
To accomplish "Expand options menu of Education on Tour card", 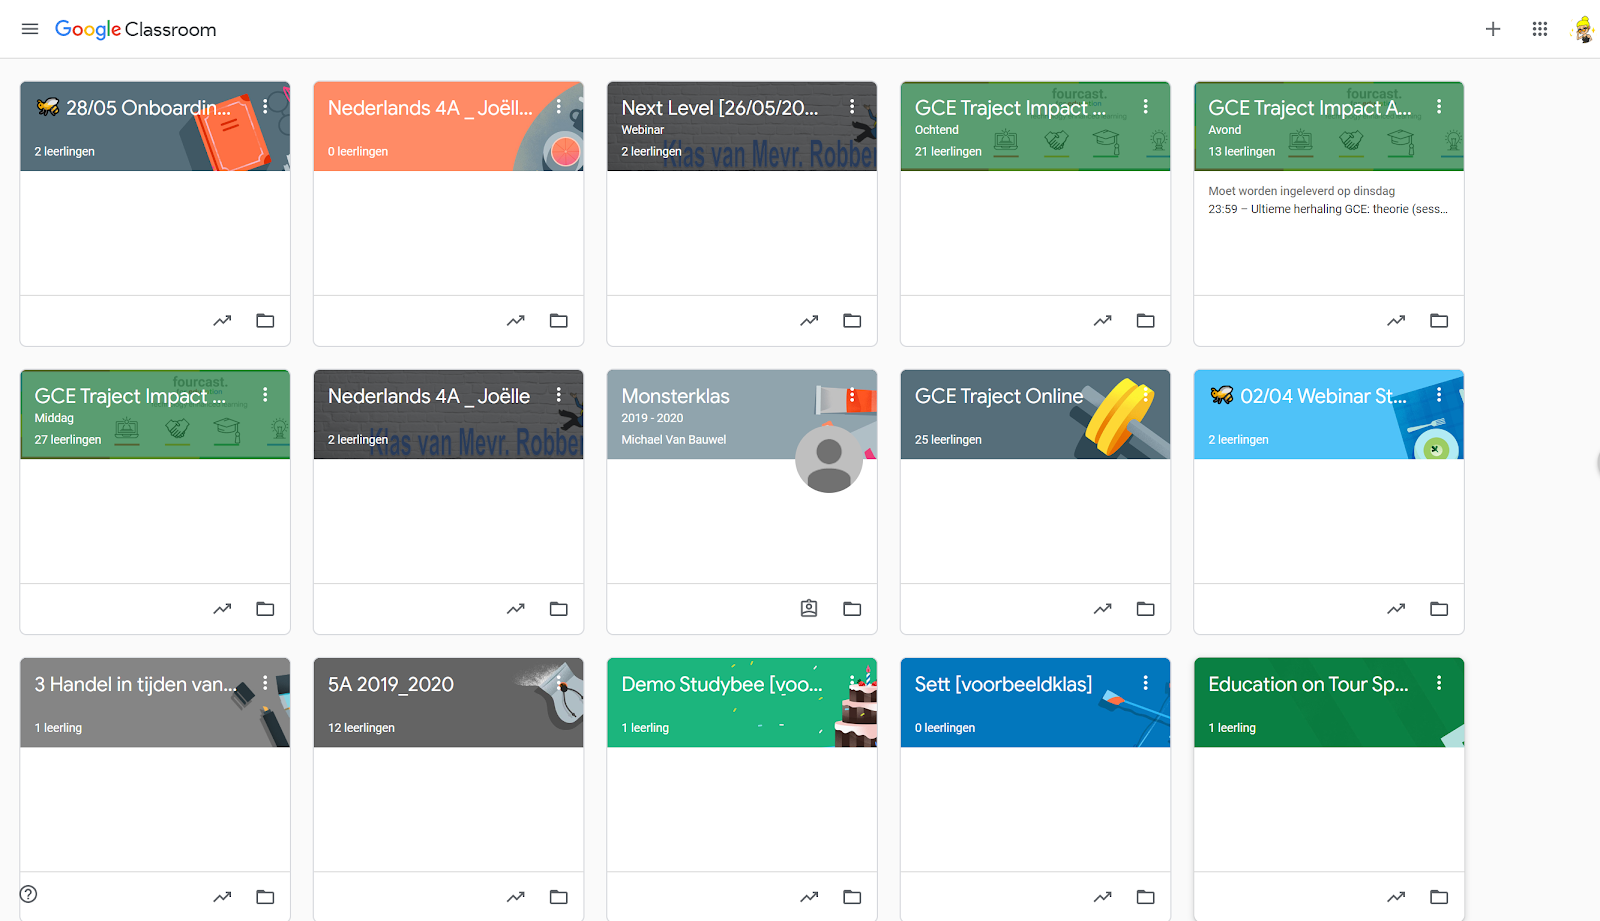I will coord(1439,682).
